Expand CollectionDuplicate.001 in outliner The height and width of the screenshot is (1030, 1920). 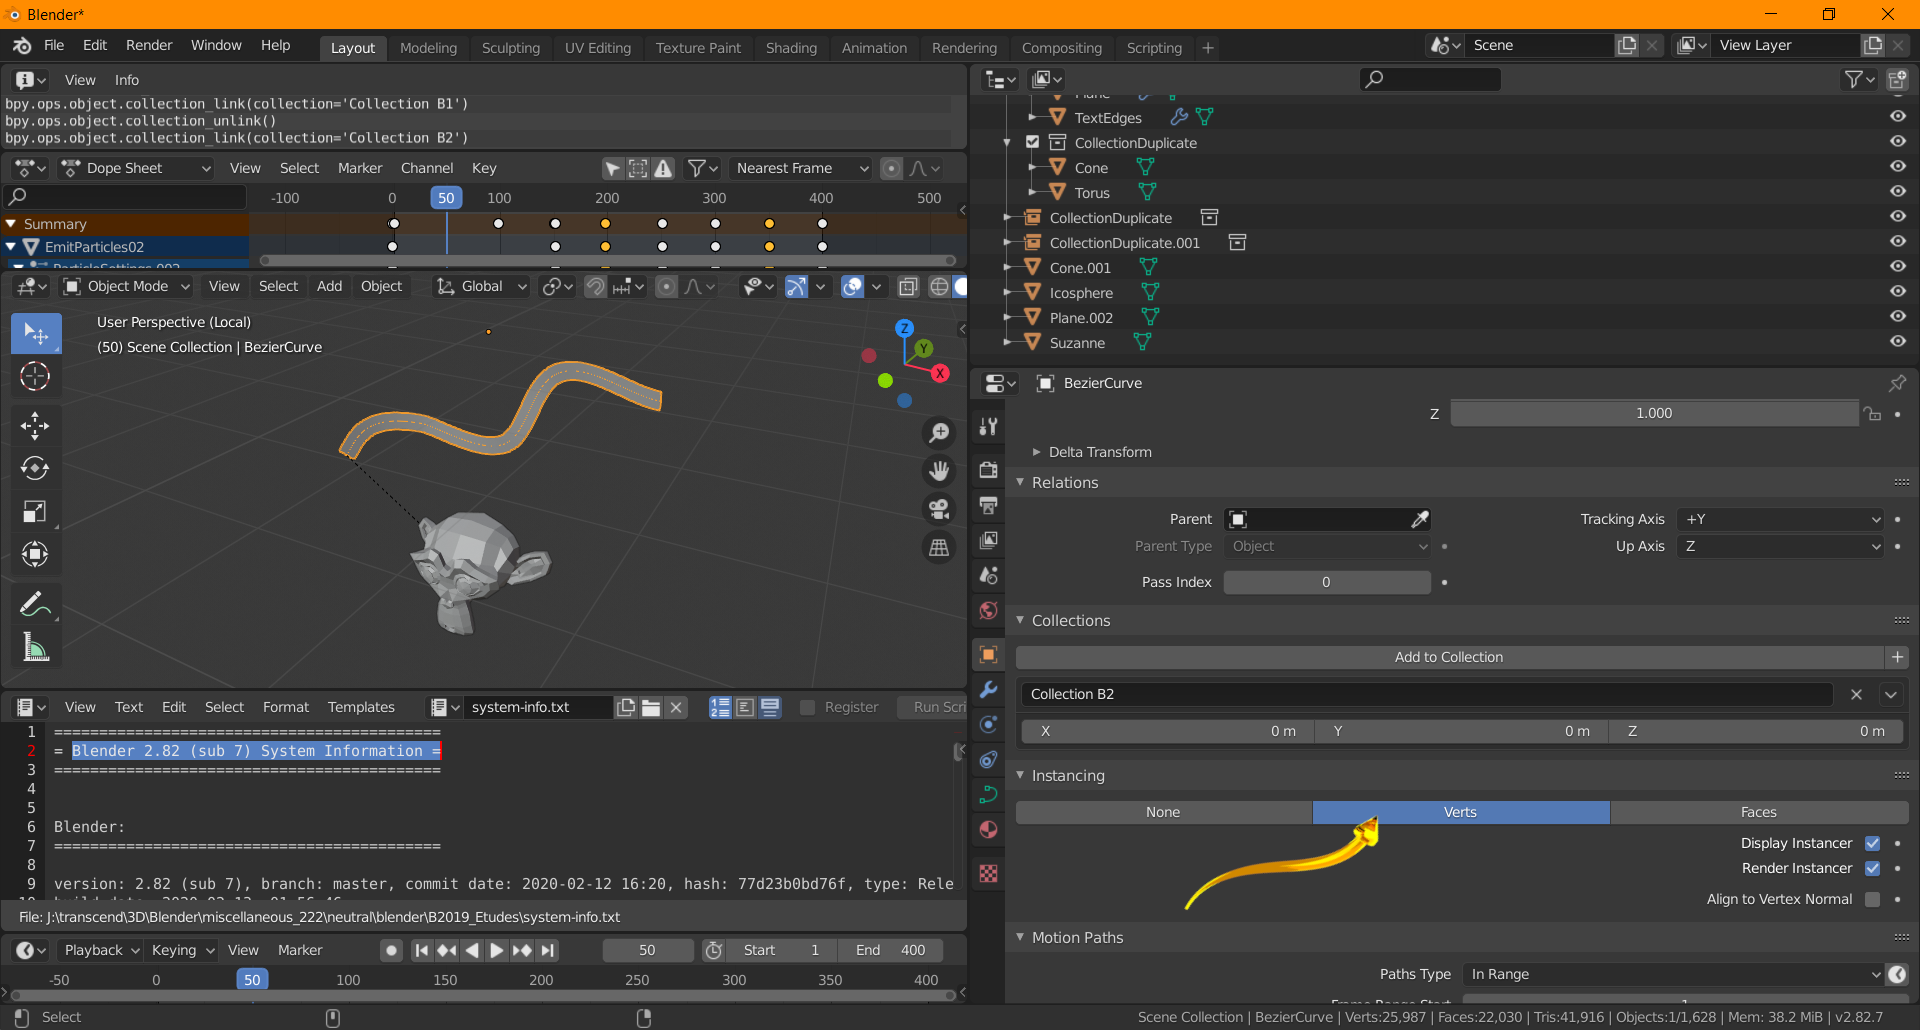click(x=1007, y=242)
